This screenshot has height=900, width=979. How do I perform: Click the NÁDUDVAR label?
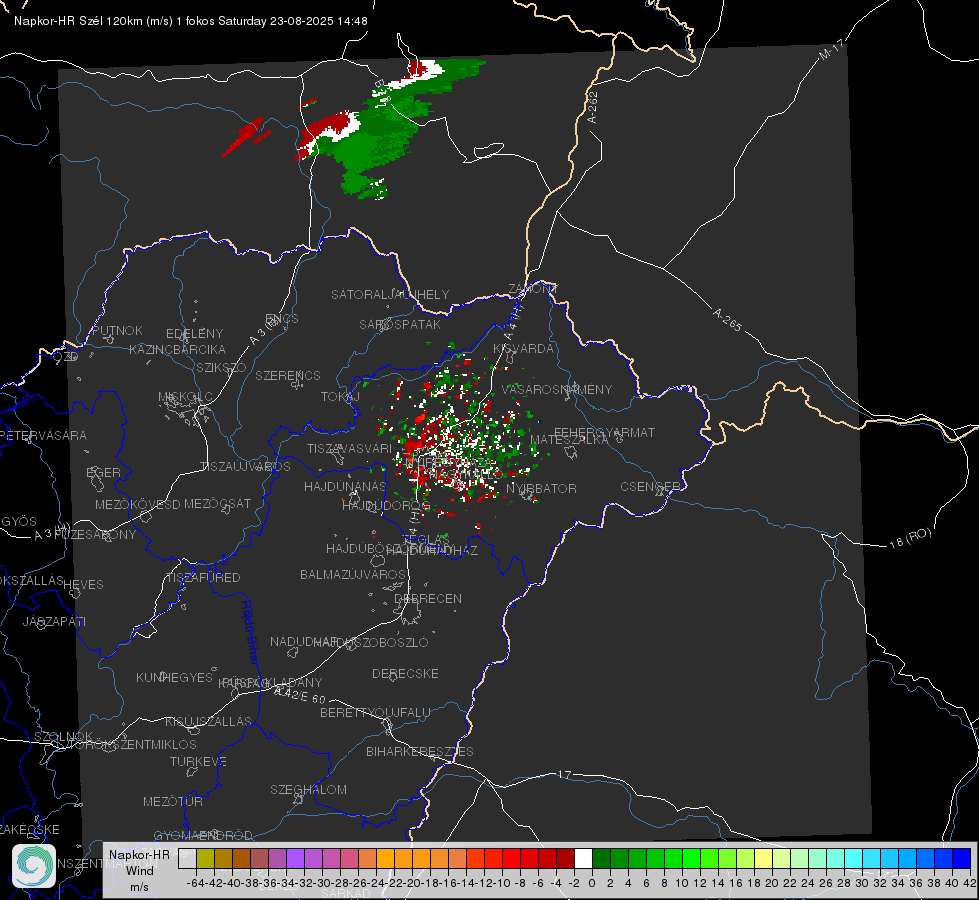[x=303, y=641]
